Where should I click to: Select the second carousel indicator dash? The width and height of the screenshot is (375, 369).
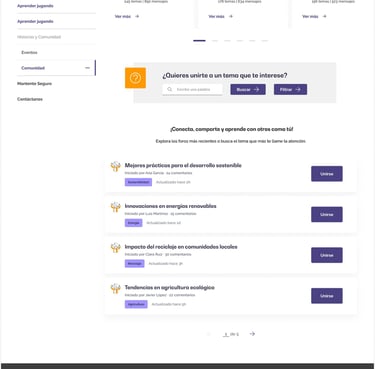pyautogui.click(x=215, y=41)
